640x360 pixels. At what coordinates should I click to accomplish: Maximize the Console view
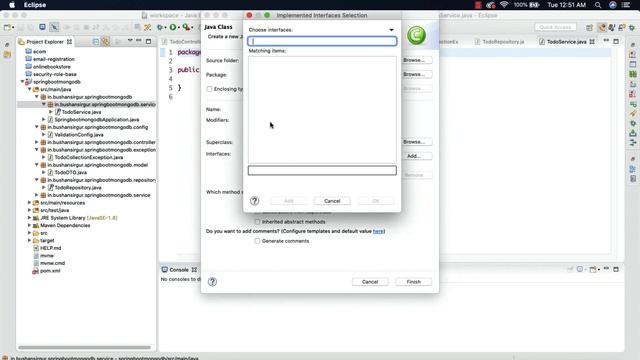click(x=616, y=269)
